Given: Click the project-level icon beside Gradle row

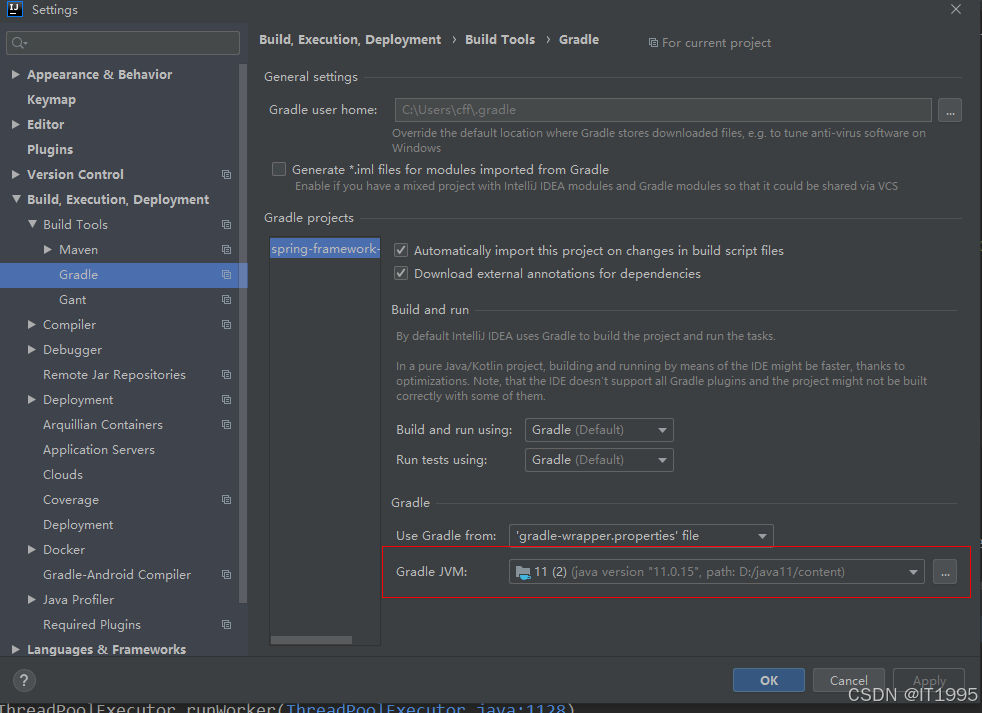Looking at the screenshot, I should click(x=227, y=275).
